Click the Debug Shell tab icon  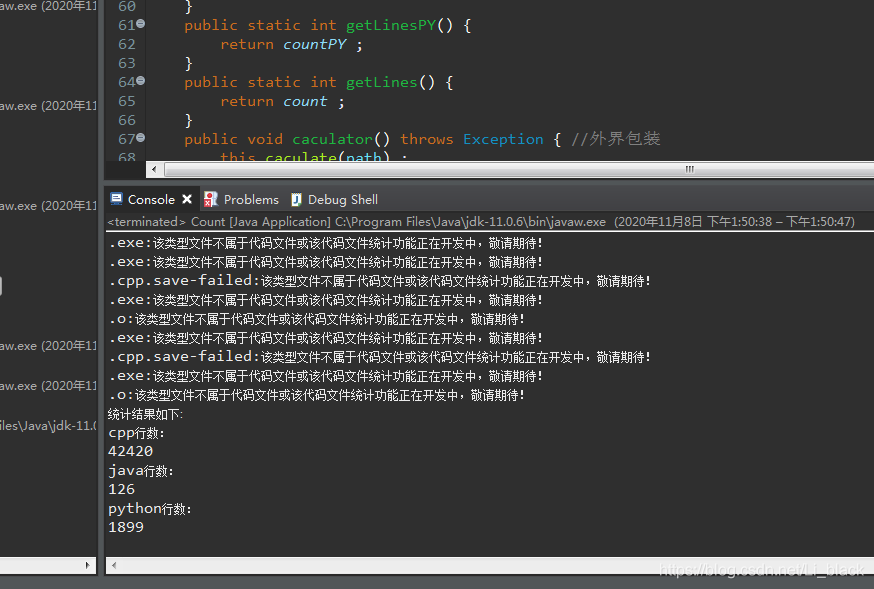(x=297, y=199)
